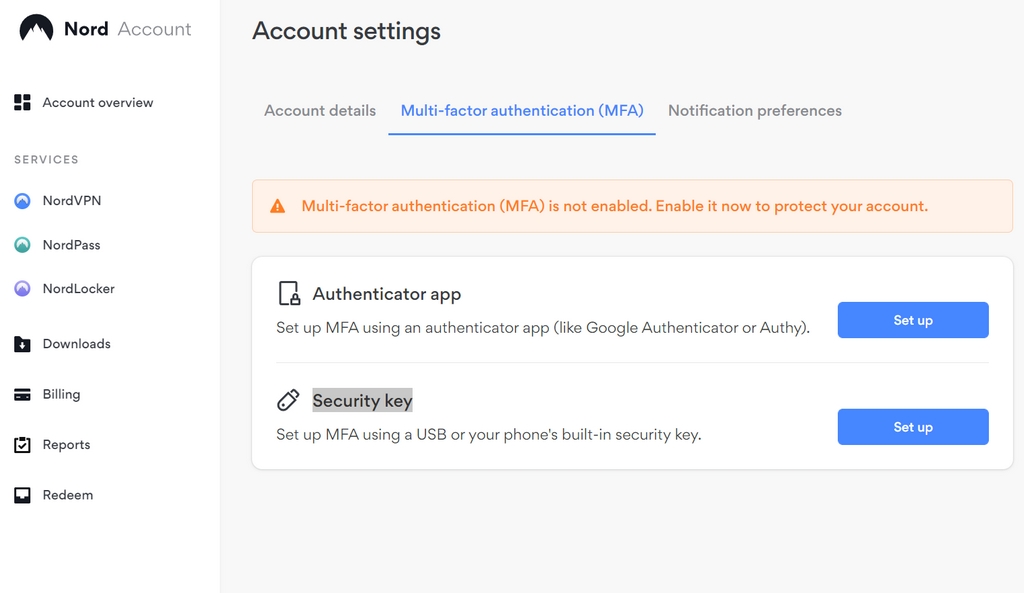The width and height of the screenshot is (1024, 593).
Task: Click the MFA not enabled warning message
Action: (615, 206)
